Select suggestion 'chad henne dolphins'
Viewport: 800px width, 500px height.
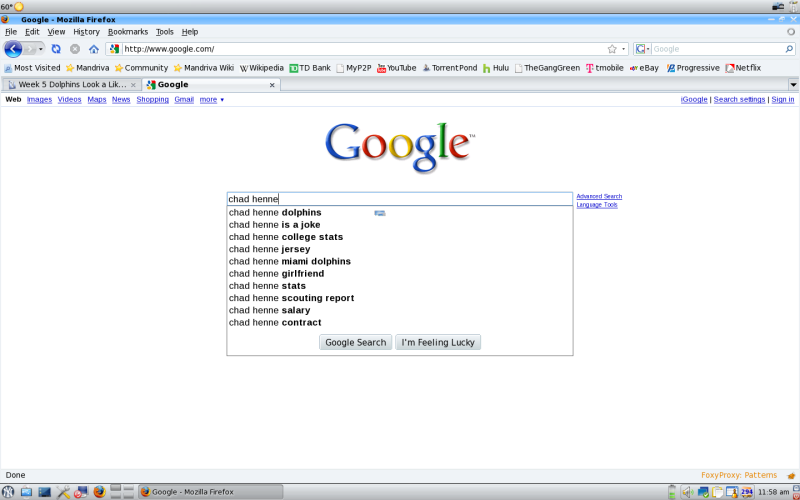[399, 213]
